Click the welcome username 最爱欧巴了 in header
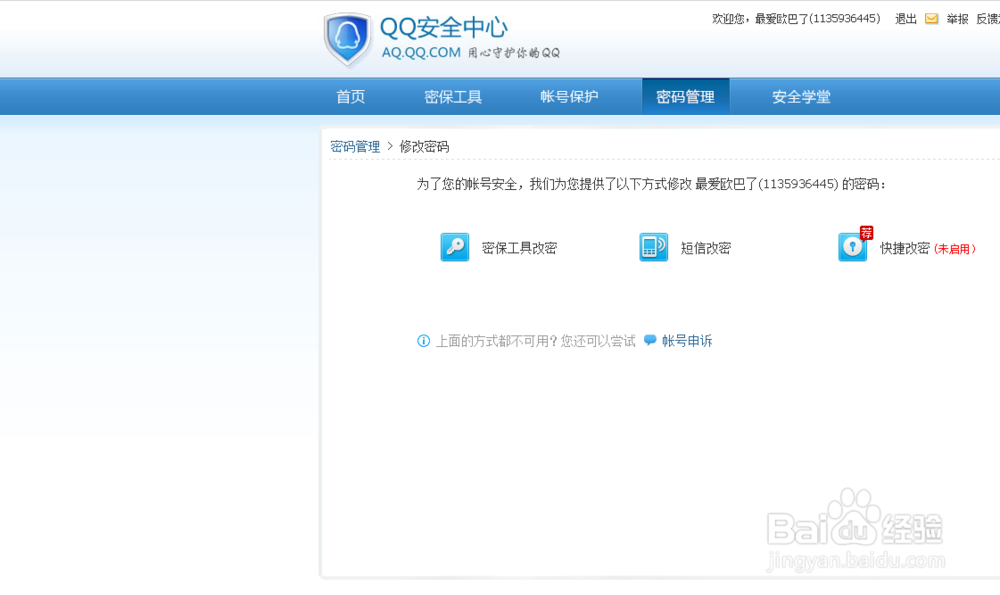This screenshot has width=1000, height=595. (x=782, y=18)
